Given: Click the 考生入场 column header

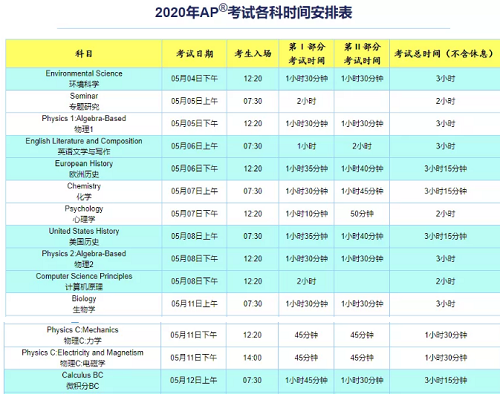Looking at the screenshot, I should click(x=253, y=54).
